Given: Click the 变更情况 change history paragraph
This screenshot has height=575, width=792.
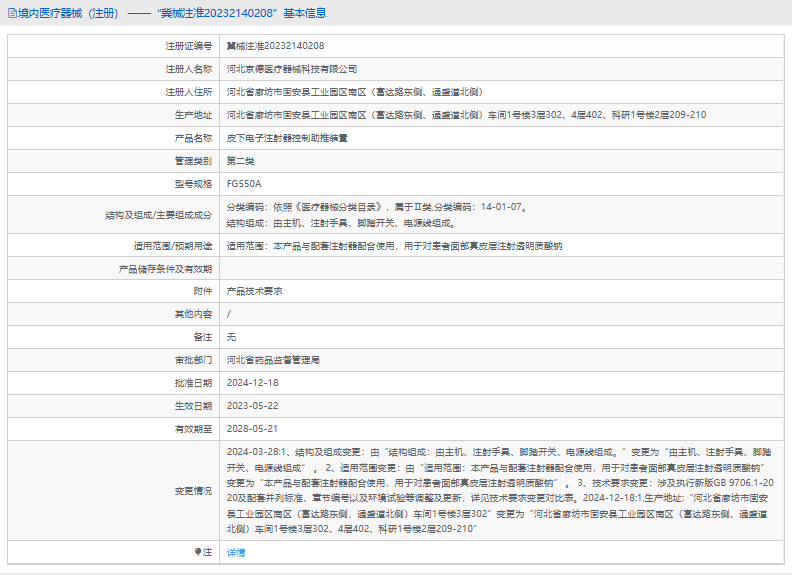Looking at the screenshot, I should tap(500, 490).
